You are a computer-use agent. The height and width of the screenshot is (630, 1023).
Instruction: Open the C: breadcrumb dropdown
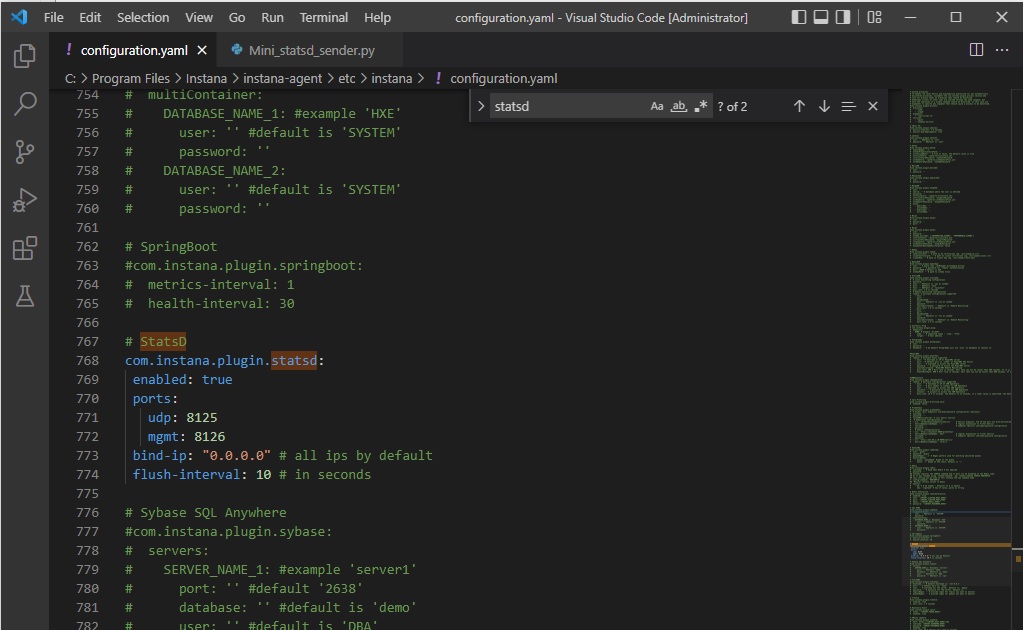coord(70,78)
